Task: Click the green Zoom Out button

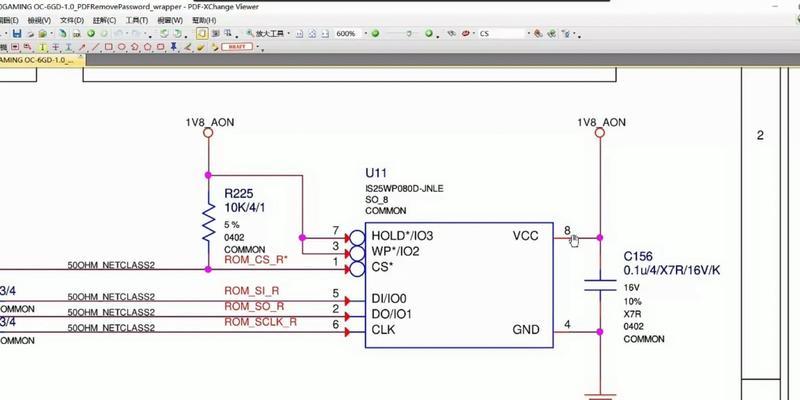Action: (x=375, y=34)
